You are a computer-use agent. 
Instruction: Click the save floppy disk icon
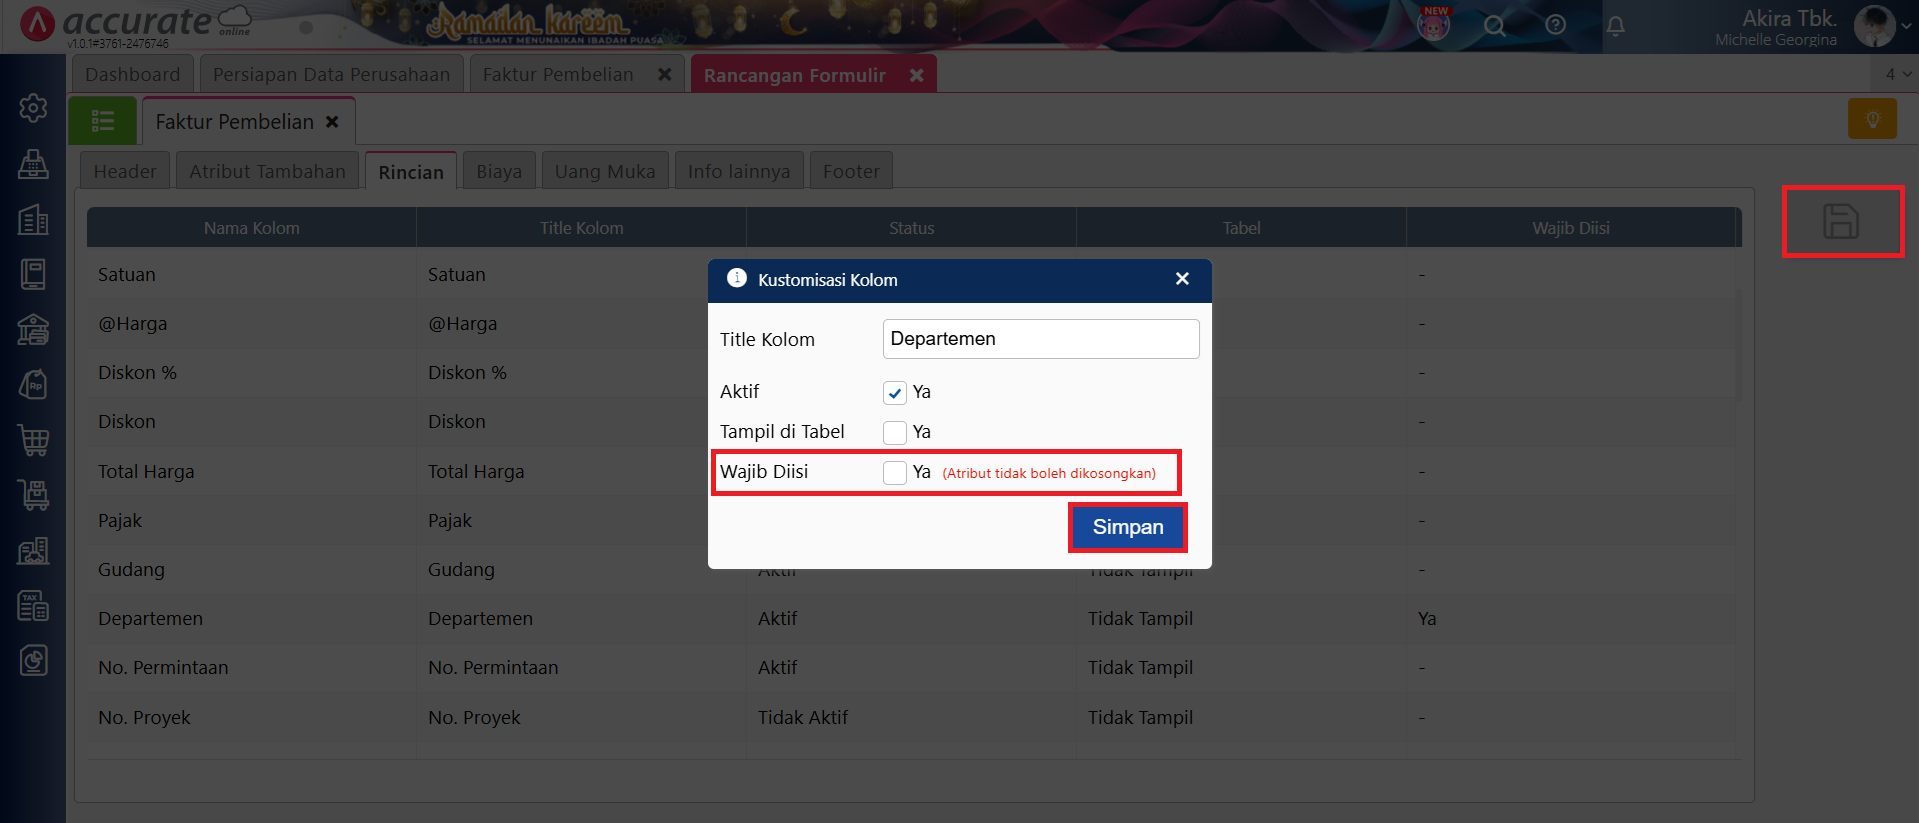click(1840, 221)
